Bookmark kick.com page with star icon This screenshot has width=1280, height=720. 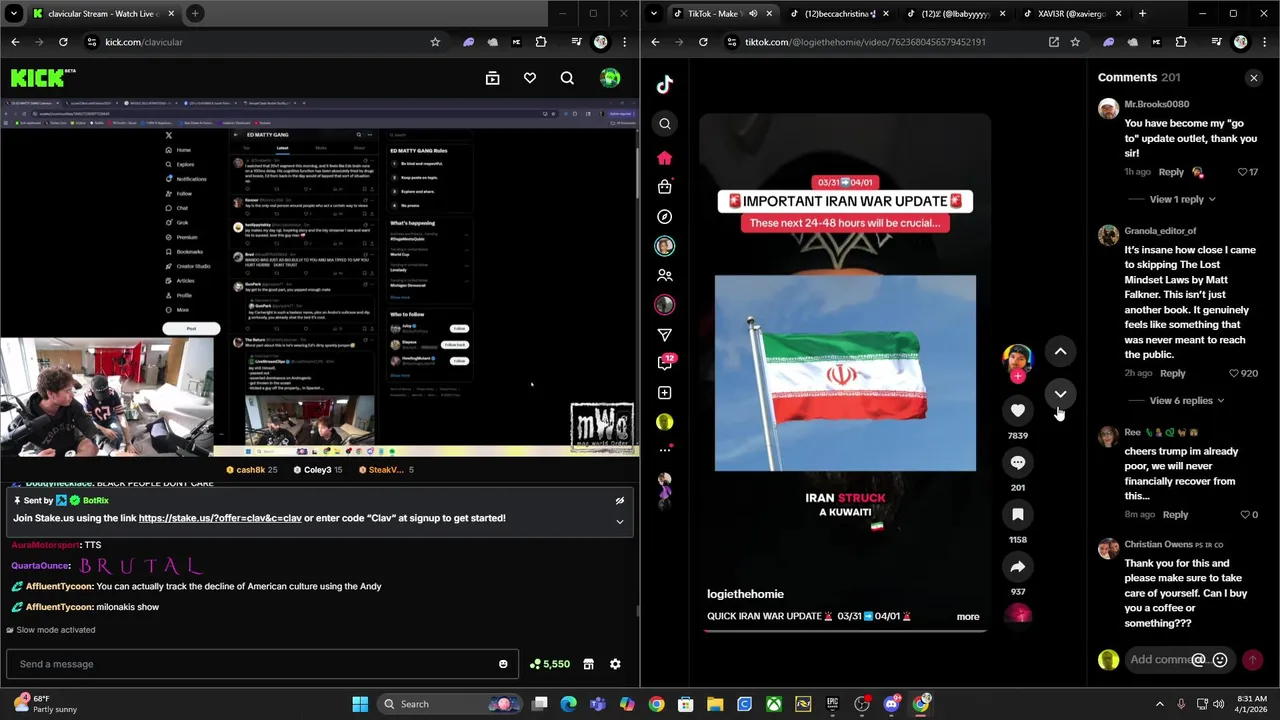tap(435, 42)
